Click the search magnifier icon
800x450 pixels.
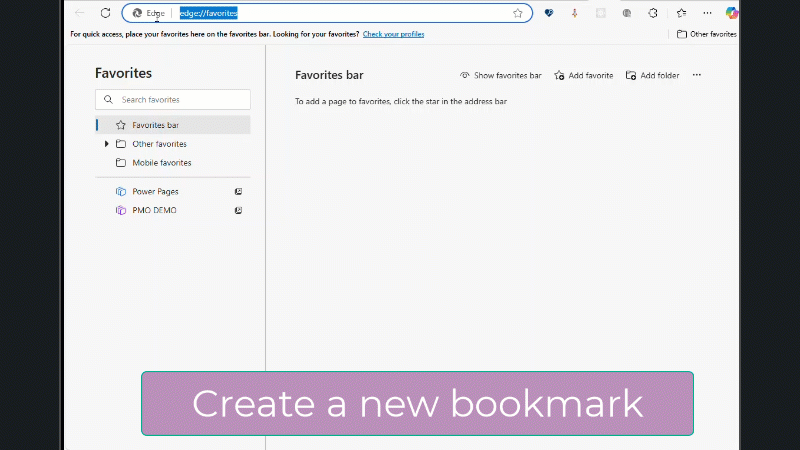tap(108, 99)
